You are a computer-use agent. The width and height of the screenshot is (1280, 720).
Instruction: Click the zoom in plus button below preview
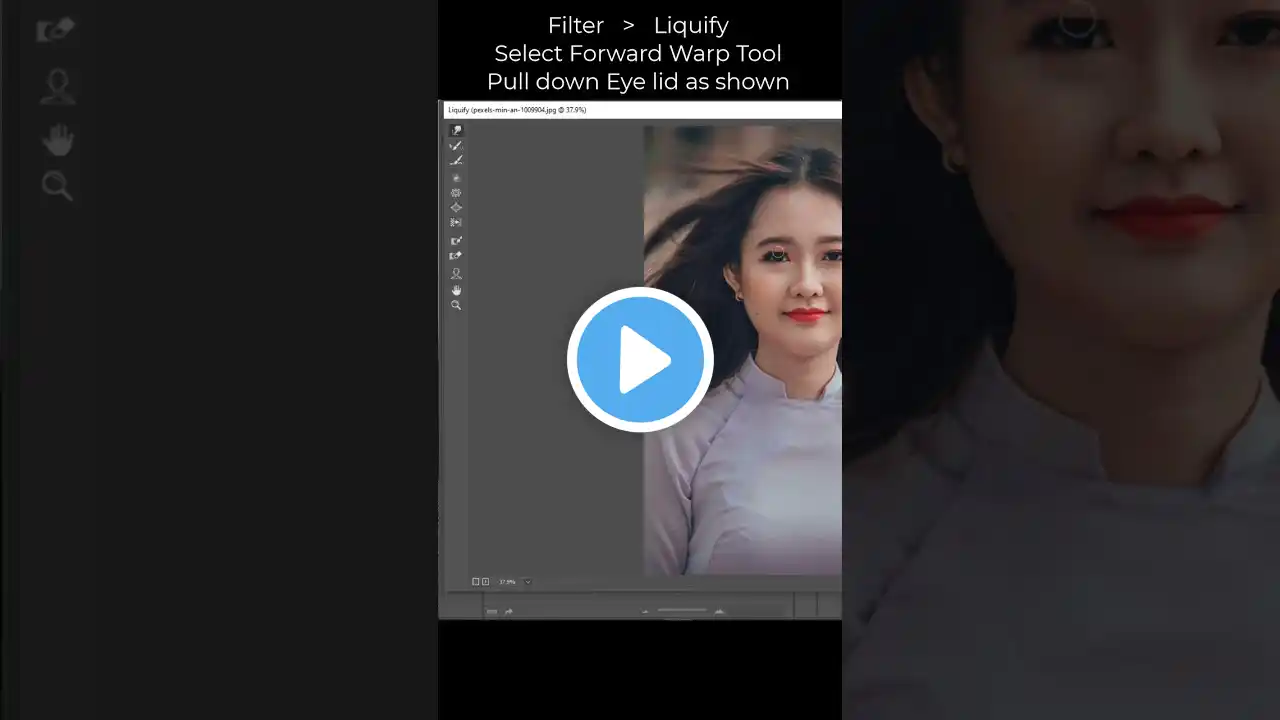[x=486, y=582]
